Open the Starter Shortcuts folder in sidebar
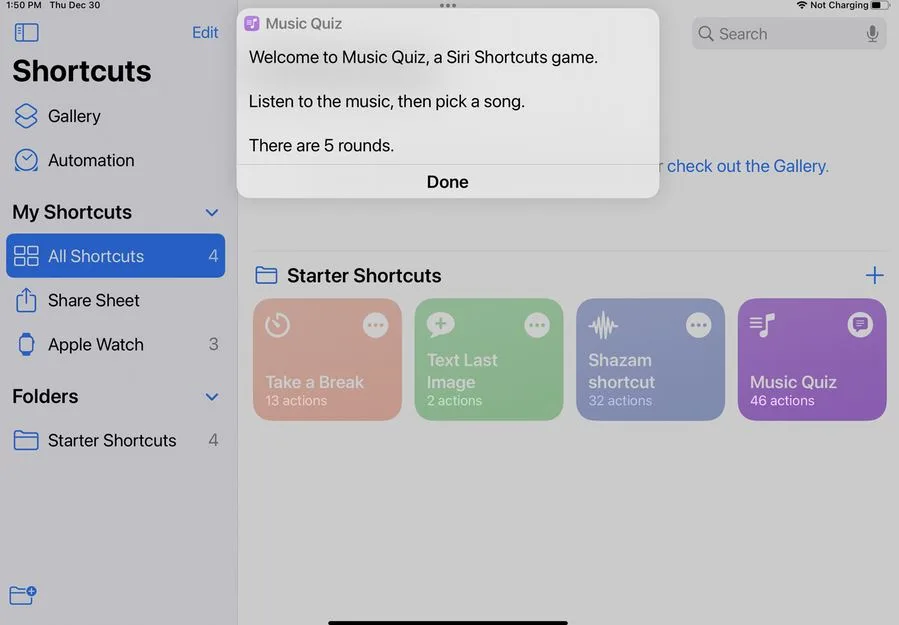 pos(115,440)
